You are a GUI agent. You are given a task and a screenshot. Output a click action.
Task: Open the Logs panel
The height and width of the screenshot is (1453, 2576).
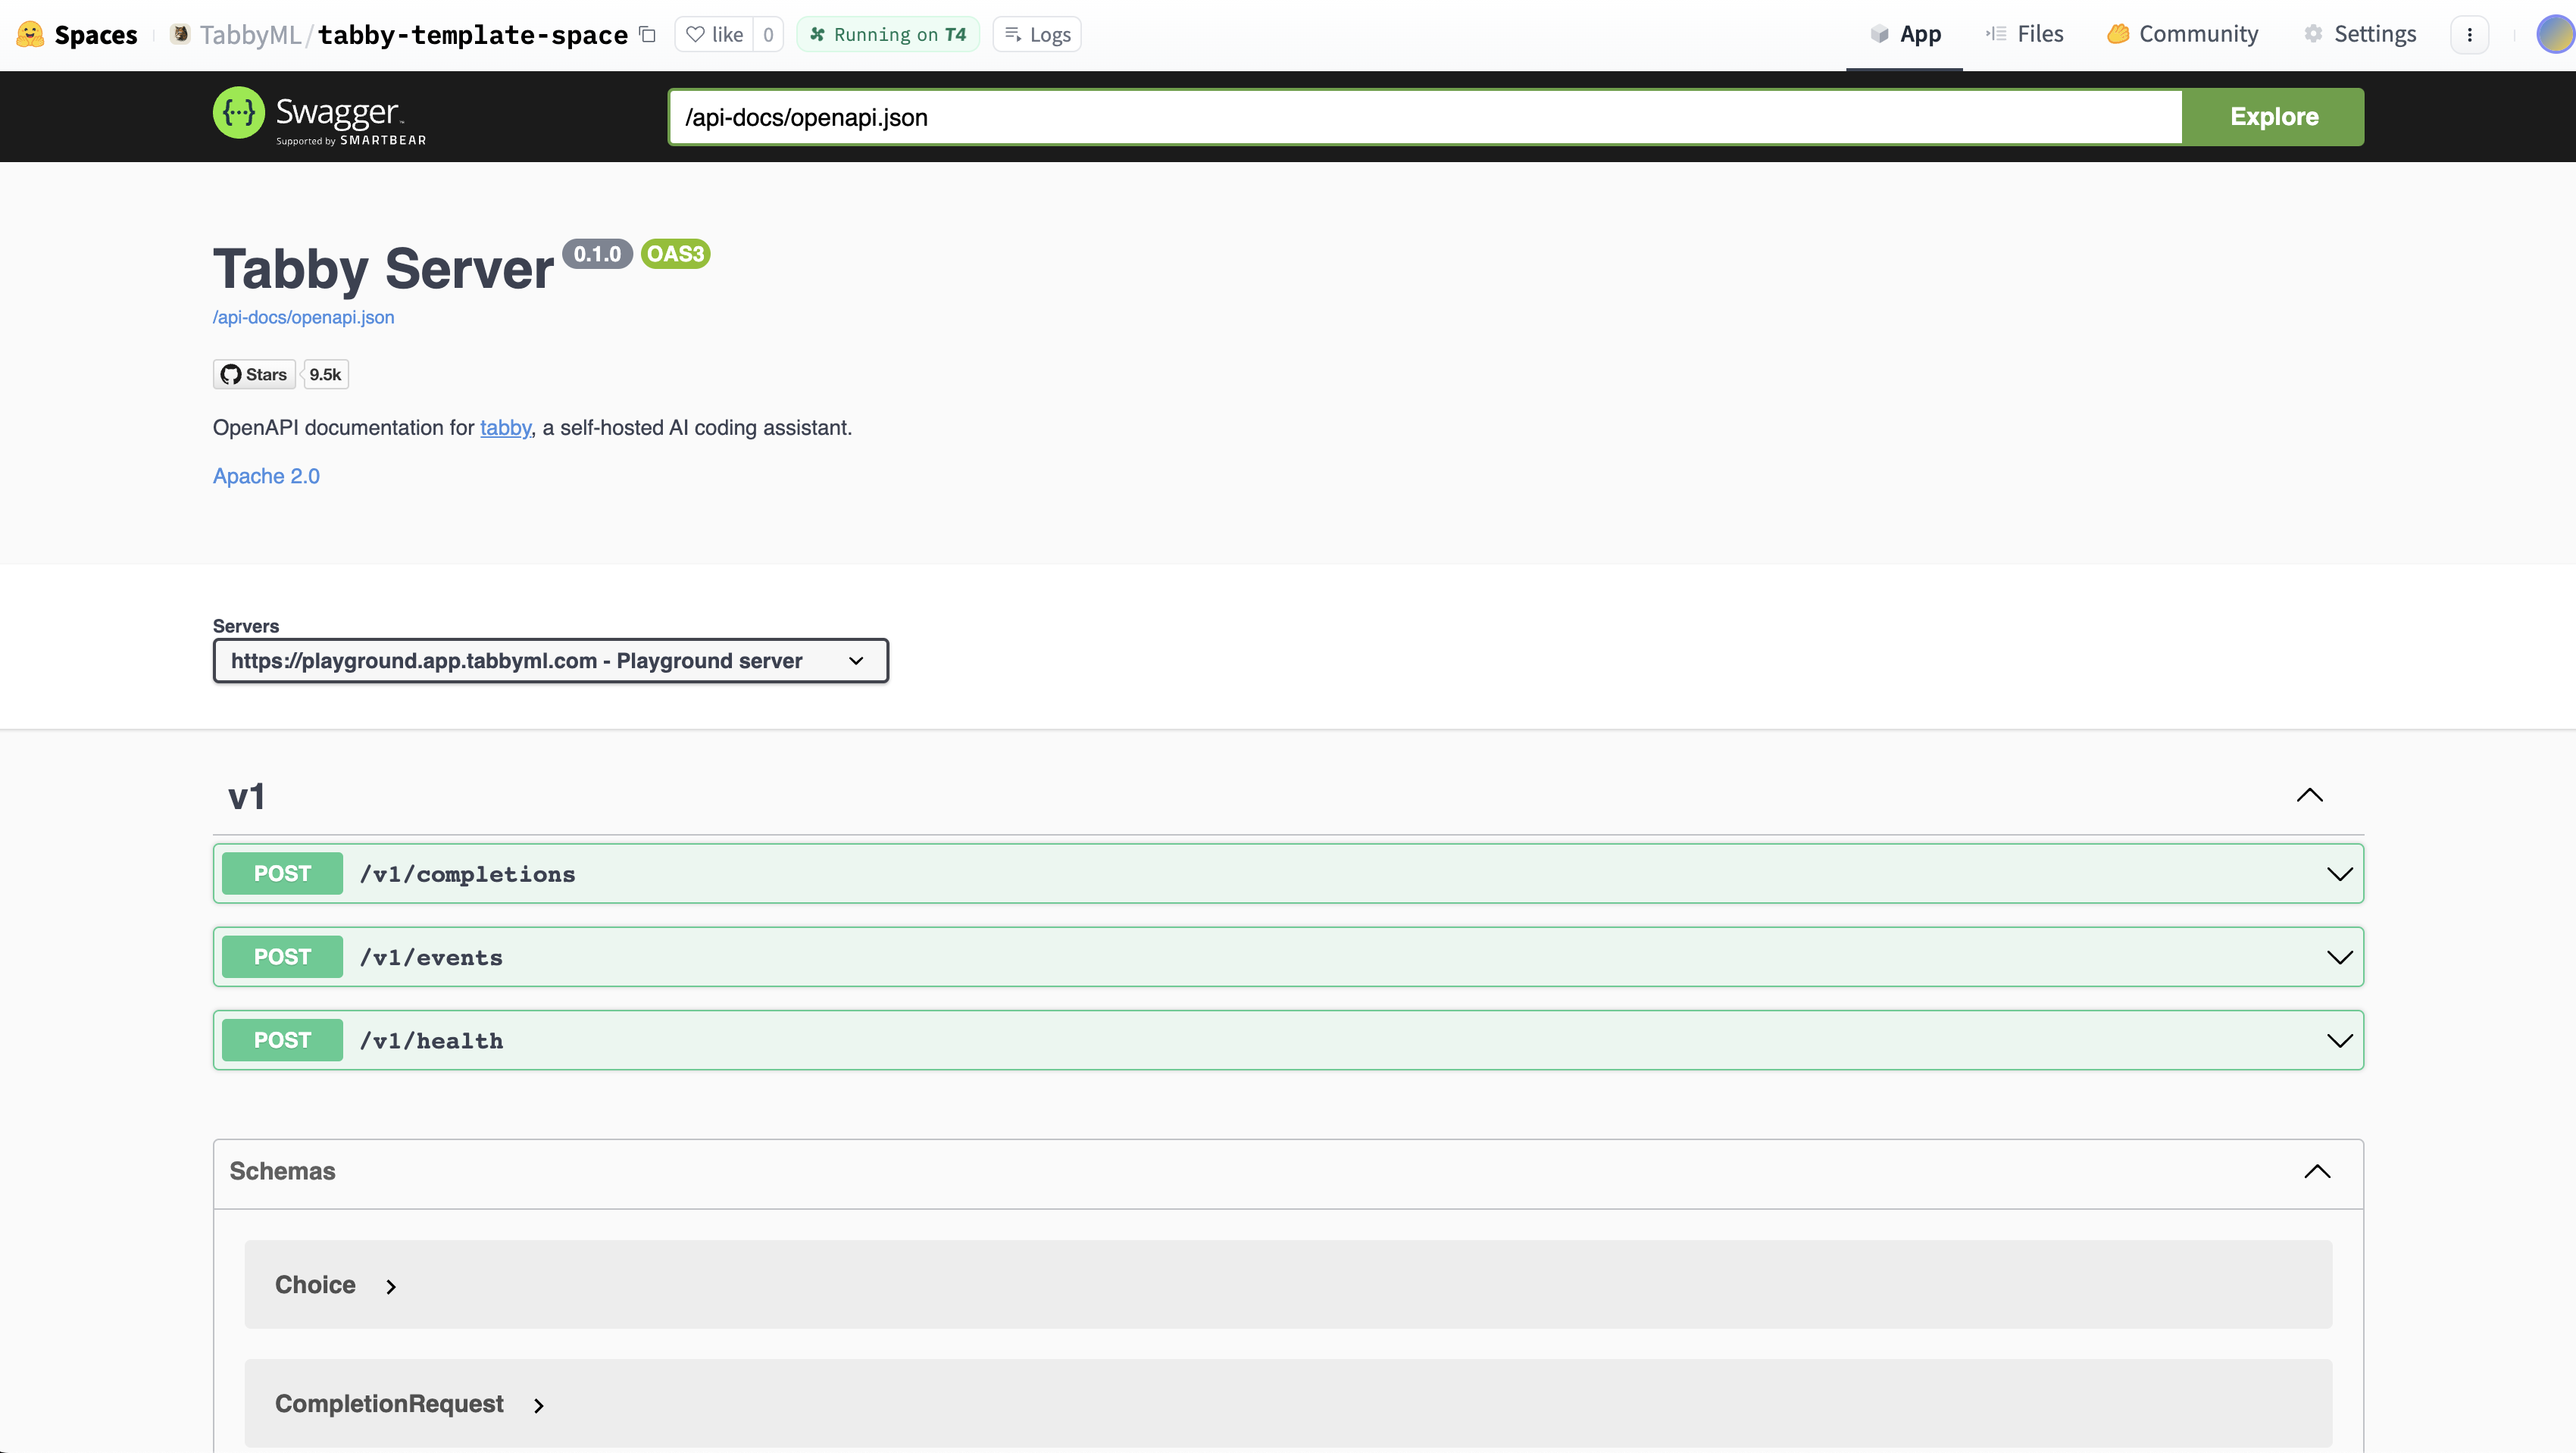1036,33
